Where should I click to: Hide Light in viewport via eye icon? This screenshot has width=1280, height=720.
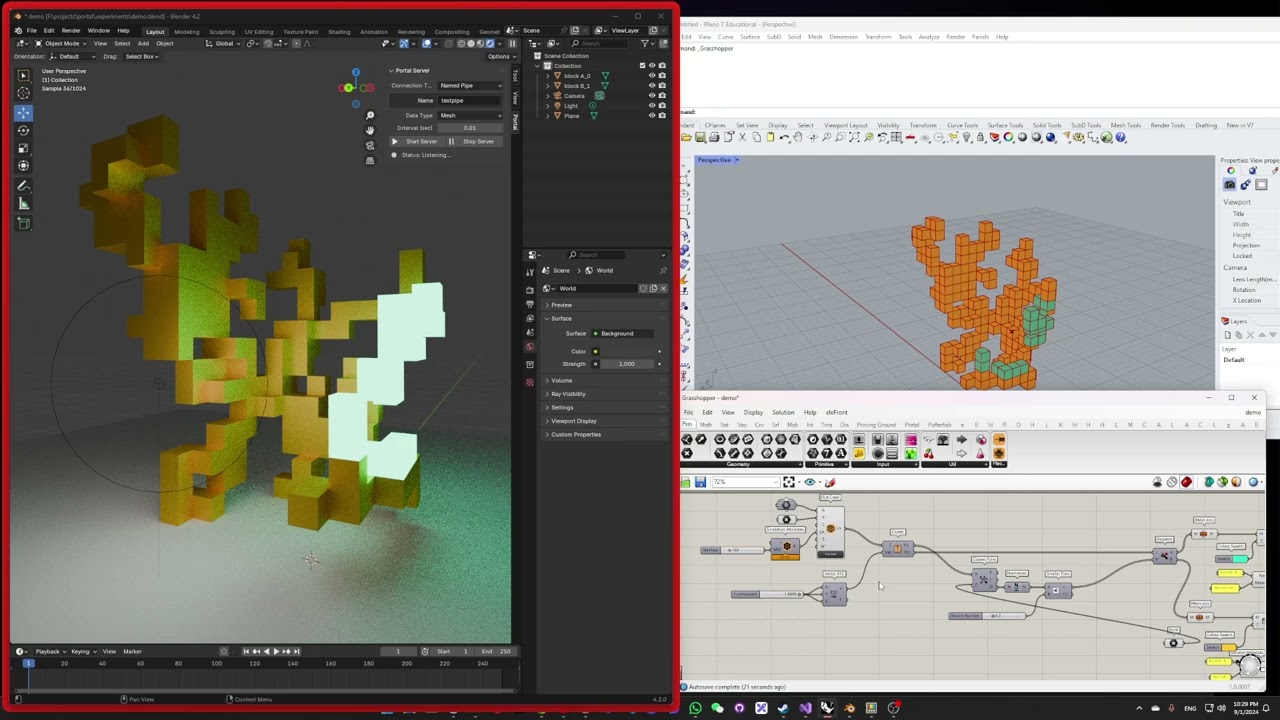tap(652, 106)
